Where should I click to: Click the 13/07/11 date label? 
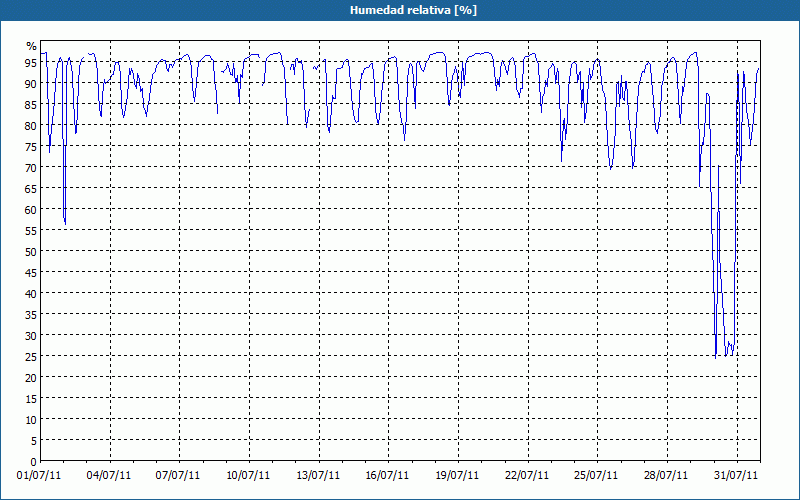[318, 476]
